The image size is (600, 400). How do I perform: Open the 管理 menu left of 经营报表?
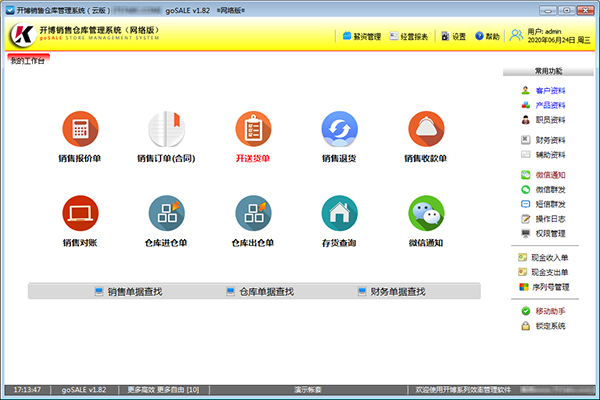(362, 36)
